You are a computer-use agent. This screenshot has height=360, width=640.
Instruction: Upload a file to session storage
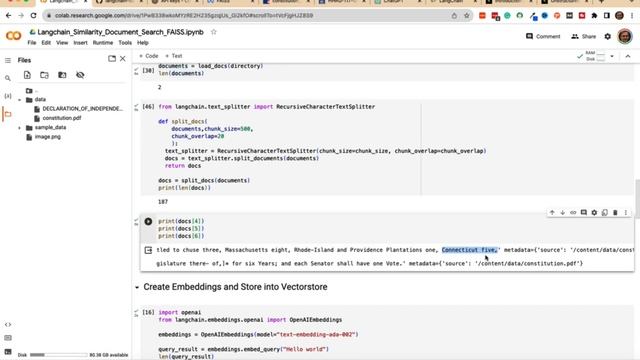(x=27, y=75)
